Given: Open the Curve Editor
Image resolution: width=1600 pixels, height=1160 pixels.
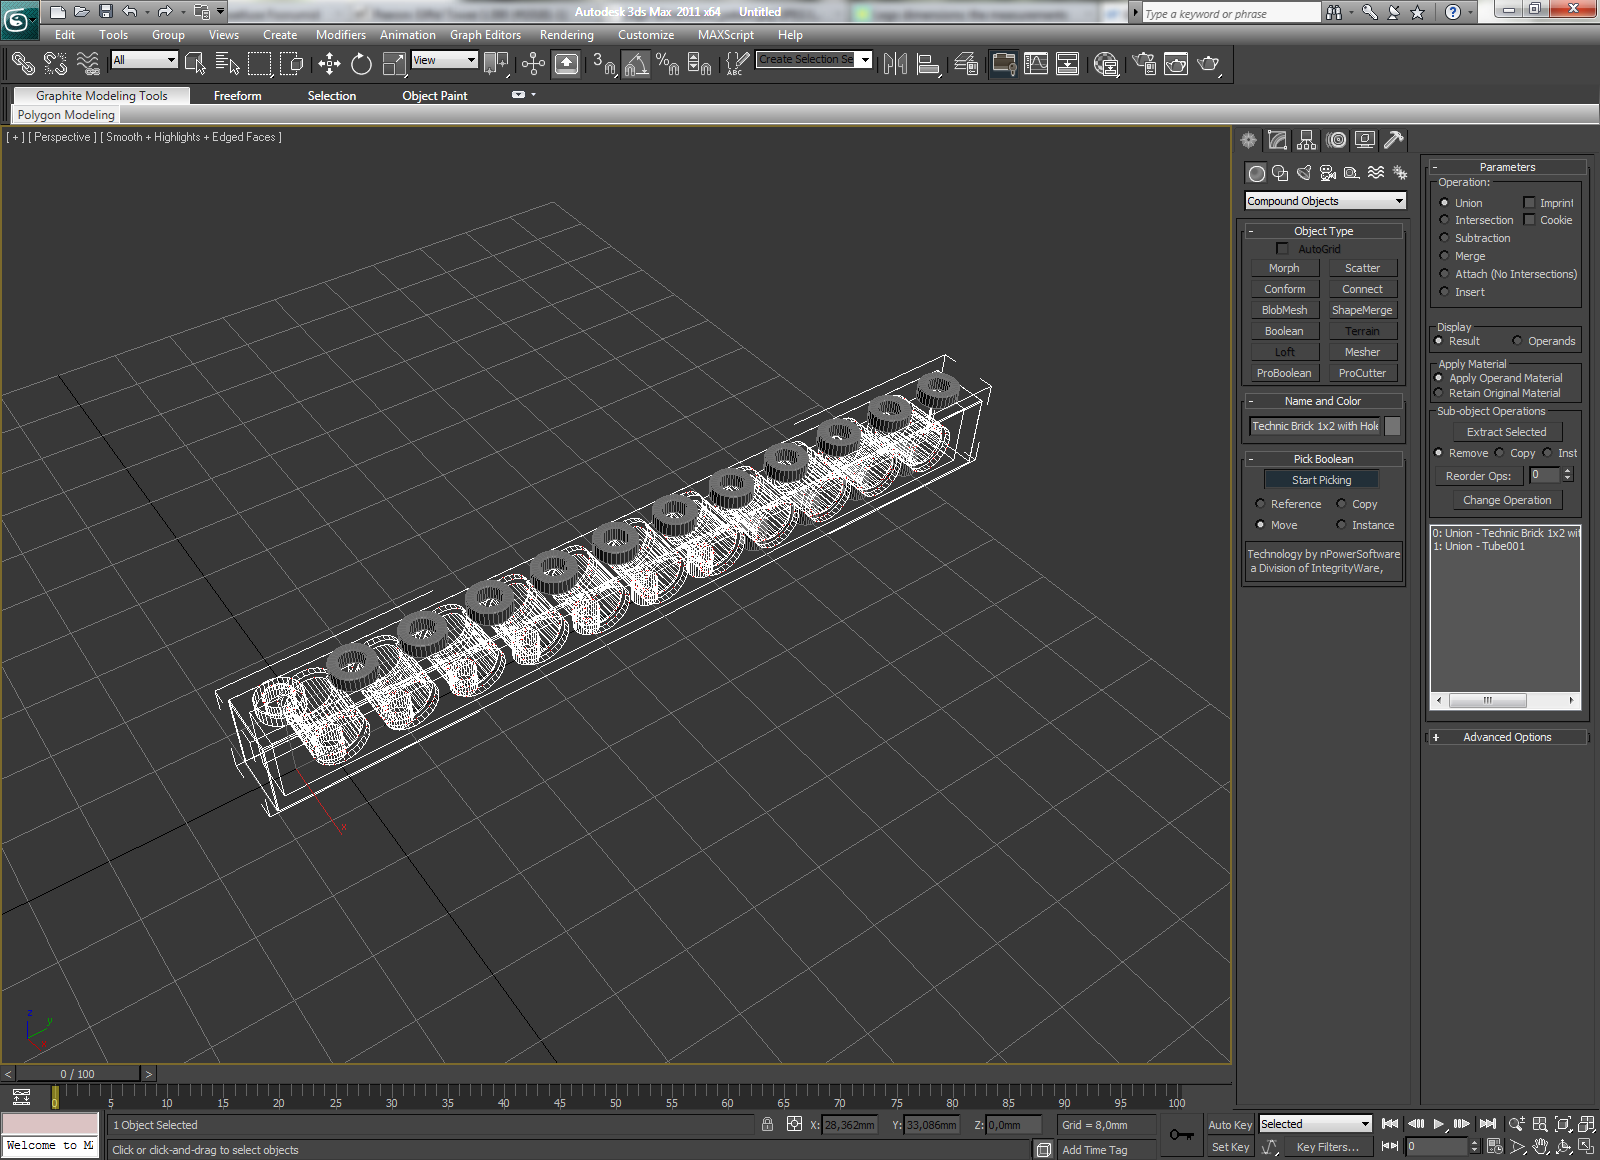Looking at the screenshot, I should pos(1036,64).
